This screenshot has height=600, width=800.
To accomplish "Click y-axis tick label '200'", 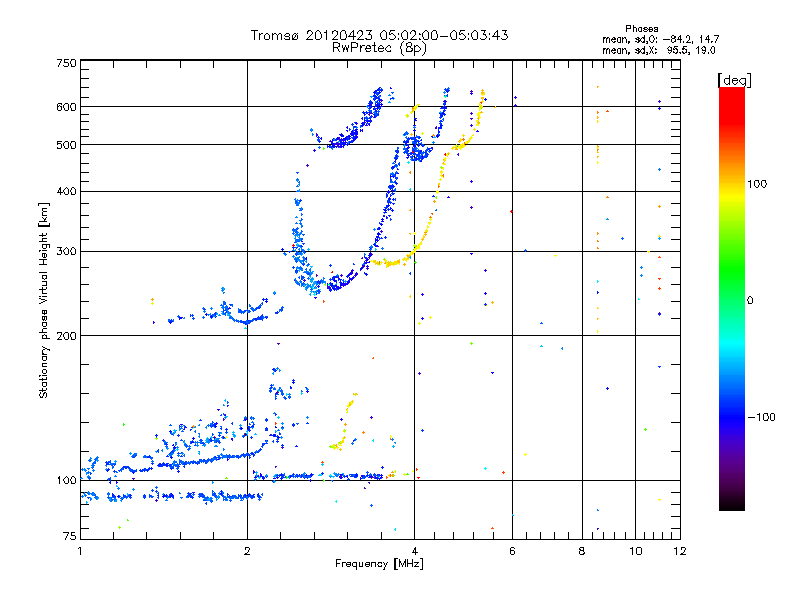I will [66, 336].
